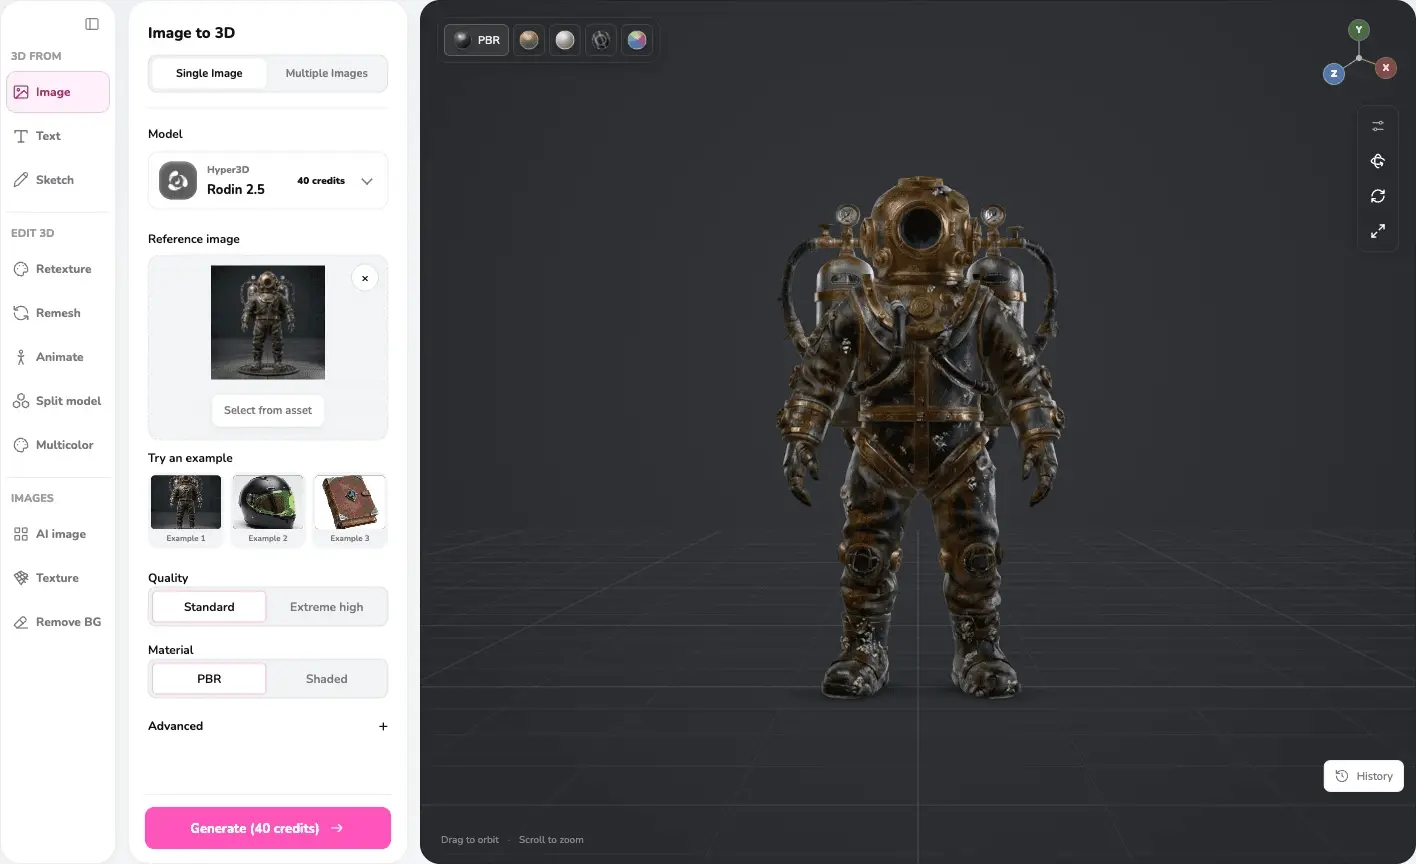Show the textured brown sphere render mode
The height and width of the screenshot is (864, 1416).
(529, 40)
